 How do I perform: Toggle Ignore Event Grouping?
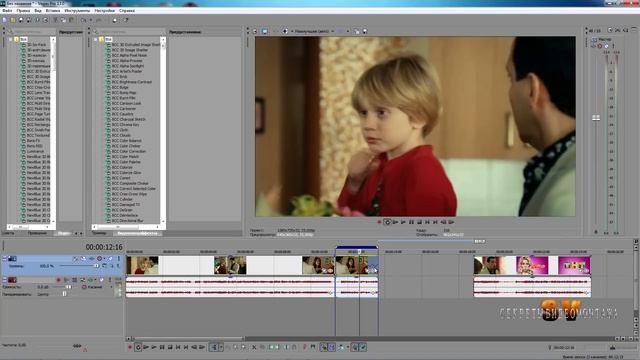pos(363,347)
